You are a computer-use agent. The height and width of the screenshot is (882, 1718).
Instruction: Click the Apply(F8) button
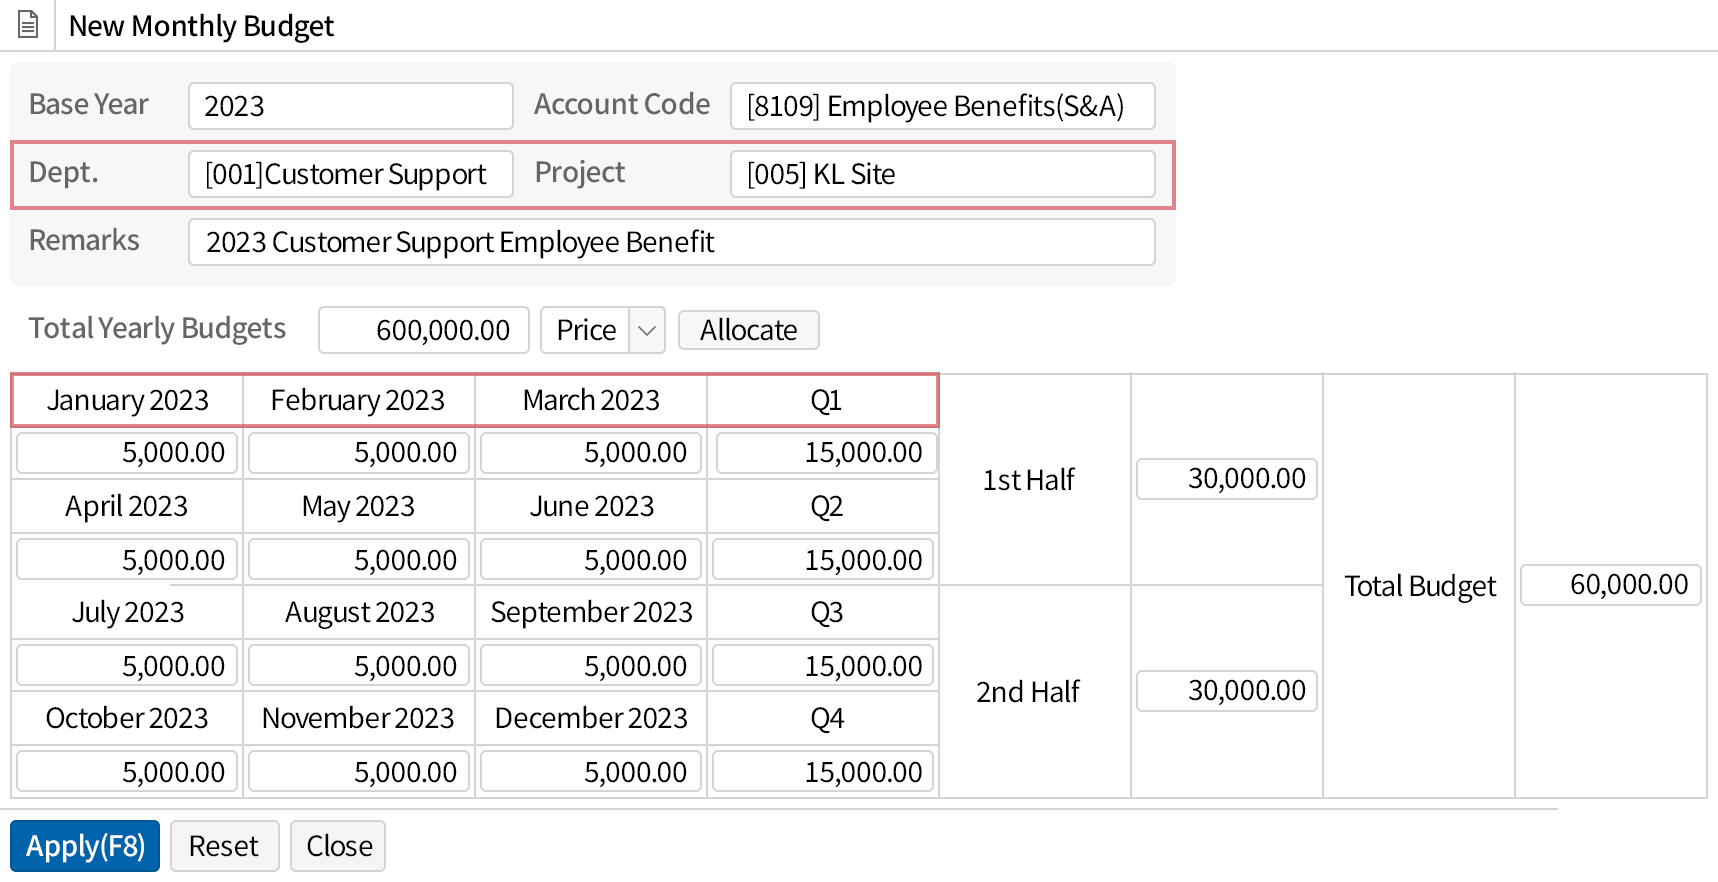[85, 846]
